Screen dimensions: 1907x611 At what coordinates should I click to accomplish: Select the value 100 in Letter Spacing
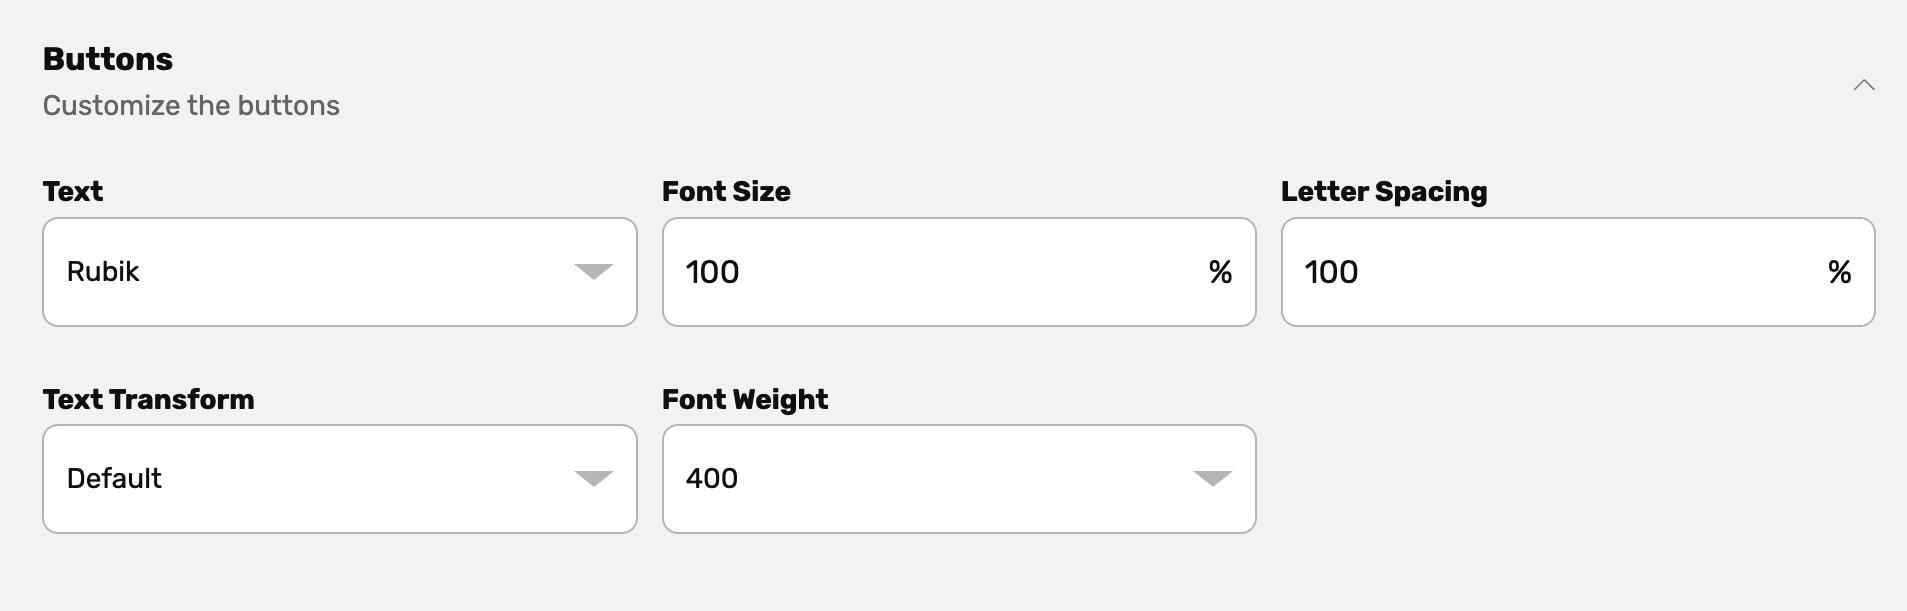1331,271
